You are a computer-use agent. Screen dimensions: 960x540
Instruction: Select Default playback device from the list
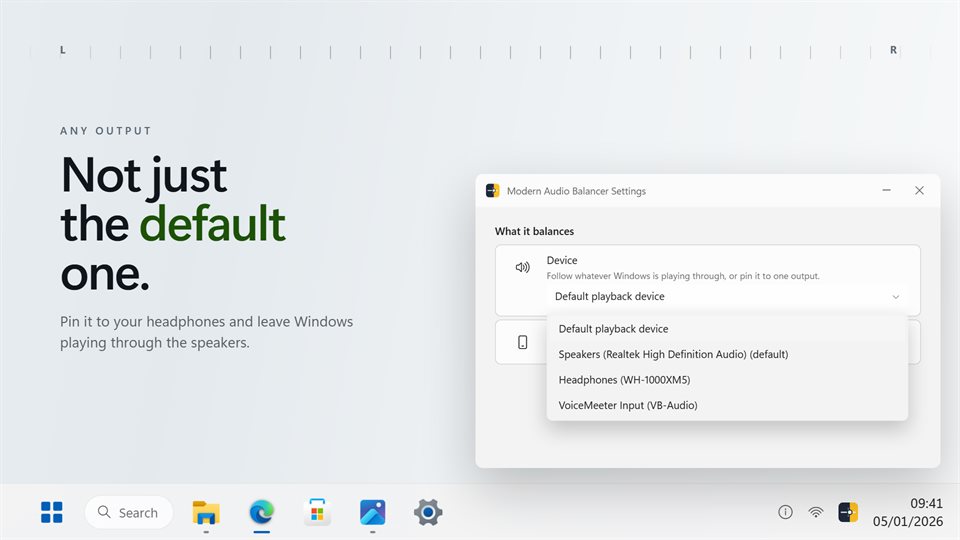coord(727,329)
